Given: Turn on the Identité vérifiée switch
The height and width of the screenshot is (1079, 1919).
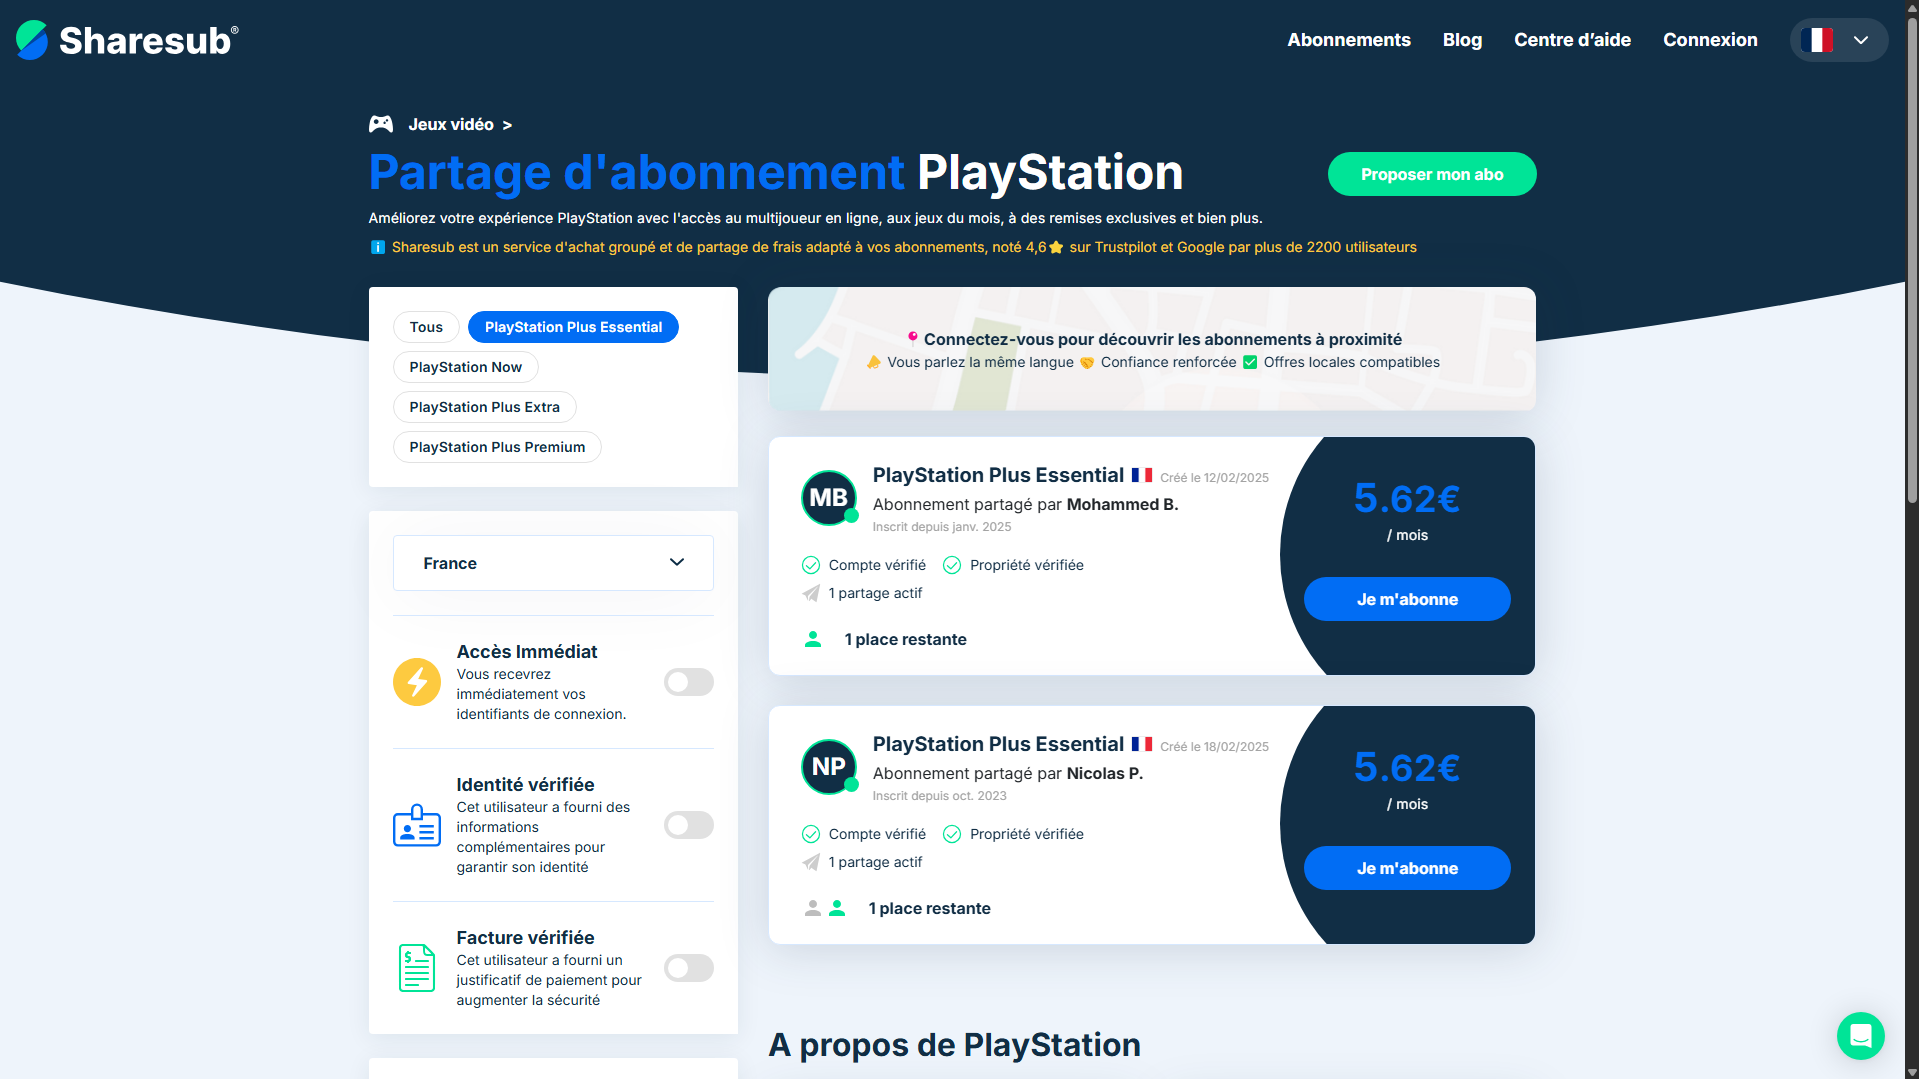Looking at the screenshot, I should [689, 825].
